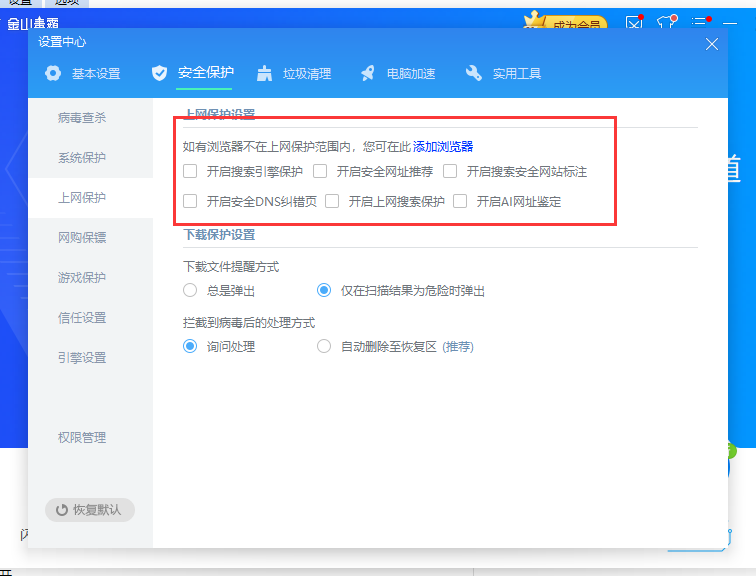Select the 询问处理 radio option

190,346
